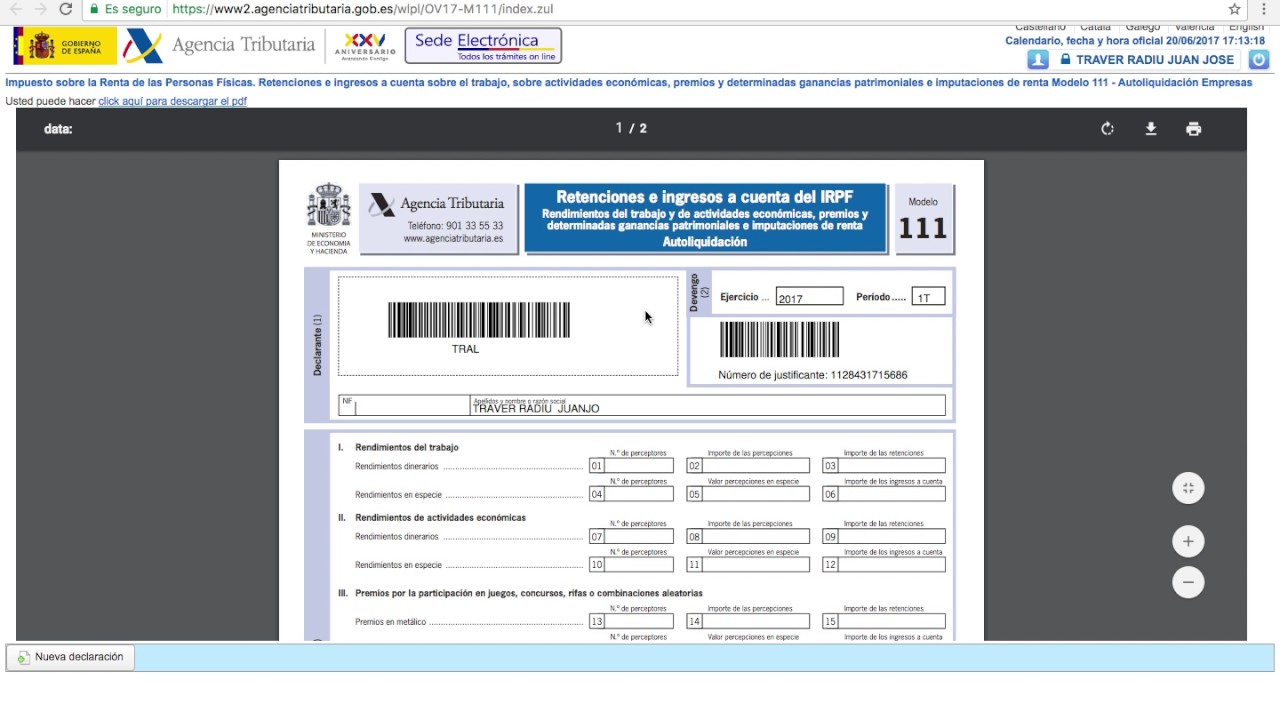The height and width of the screenshot is (720, 1280).
Task: Click the NIF field in the form
Action: pyautogui.click(x=404, y=405)
